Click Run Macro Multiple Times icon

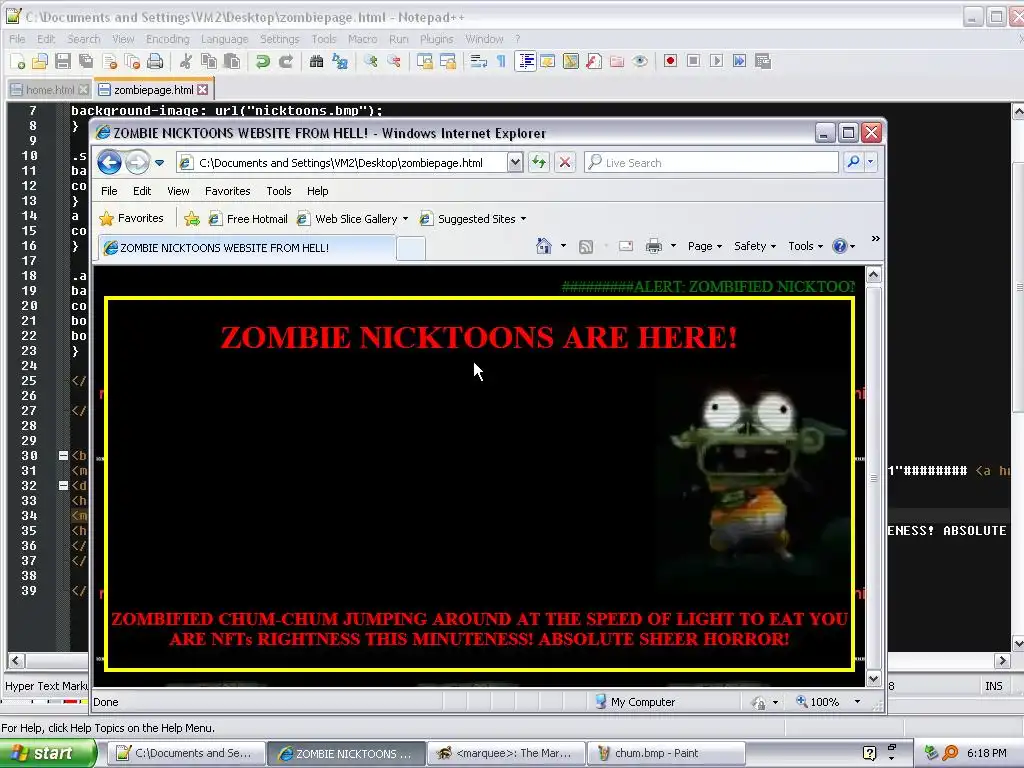[x=739, y=61]
